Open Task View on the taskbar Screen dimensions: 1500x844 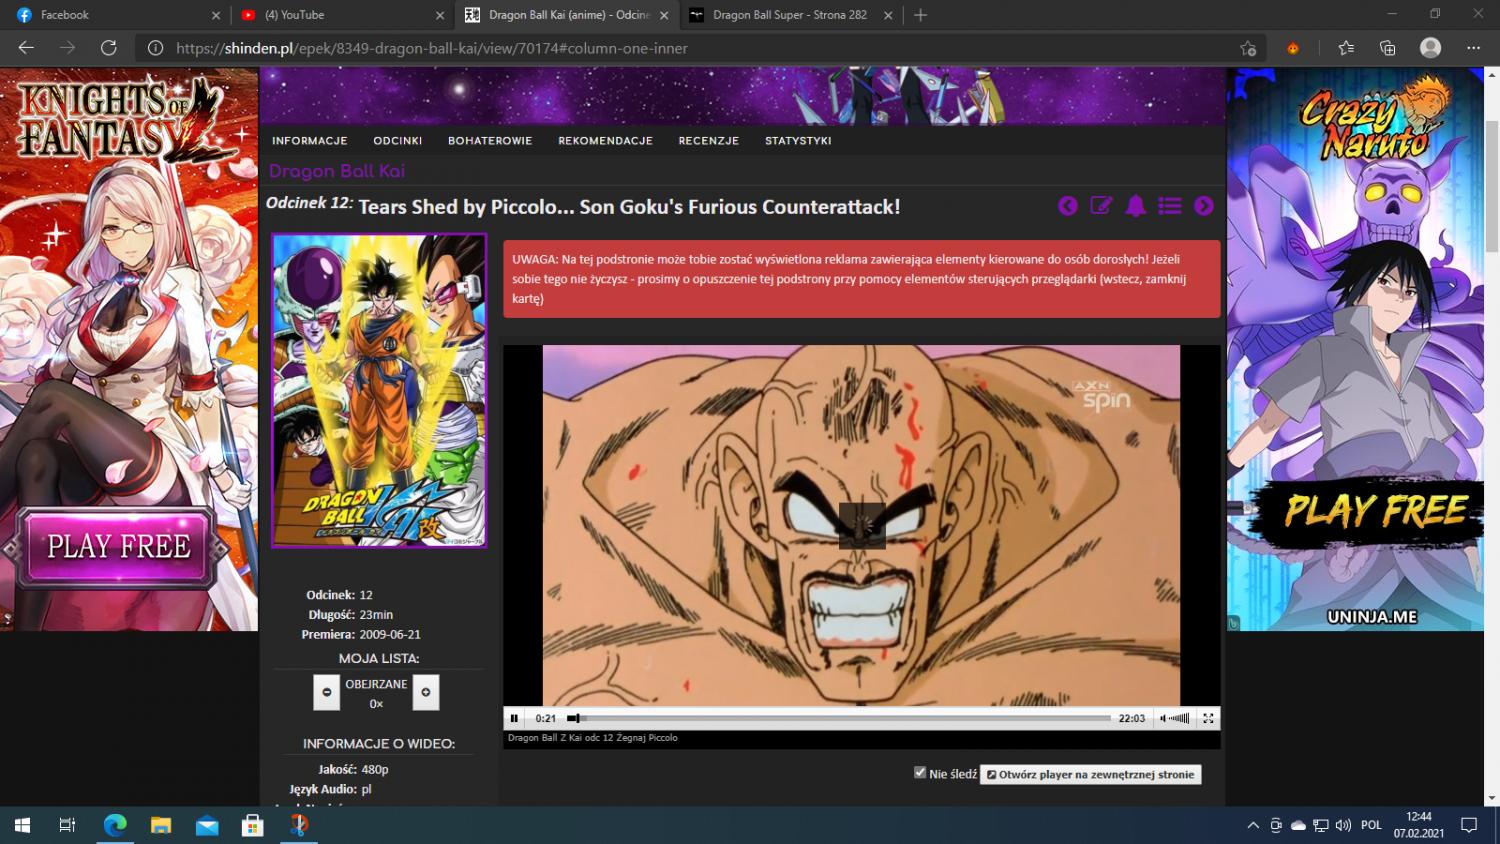coord(67,825)
